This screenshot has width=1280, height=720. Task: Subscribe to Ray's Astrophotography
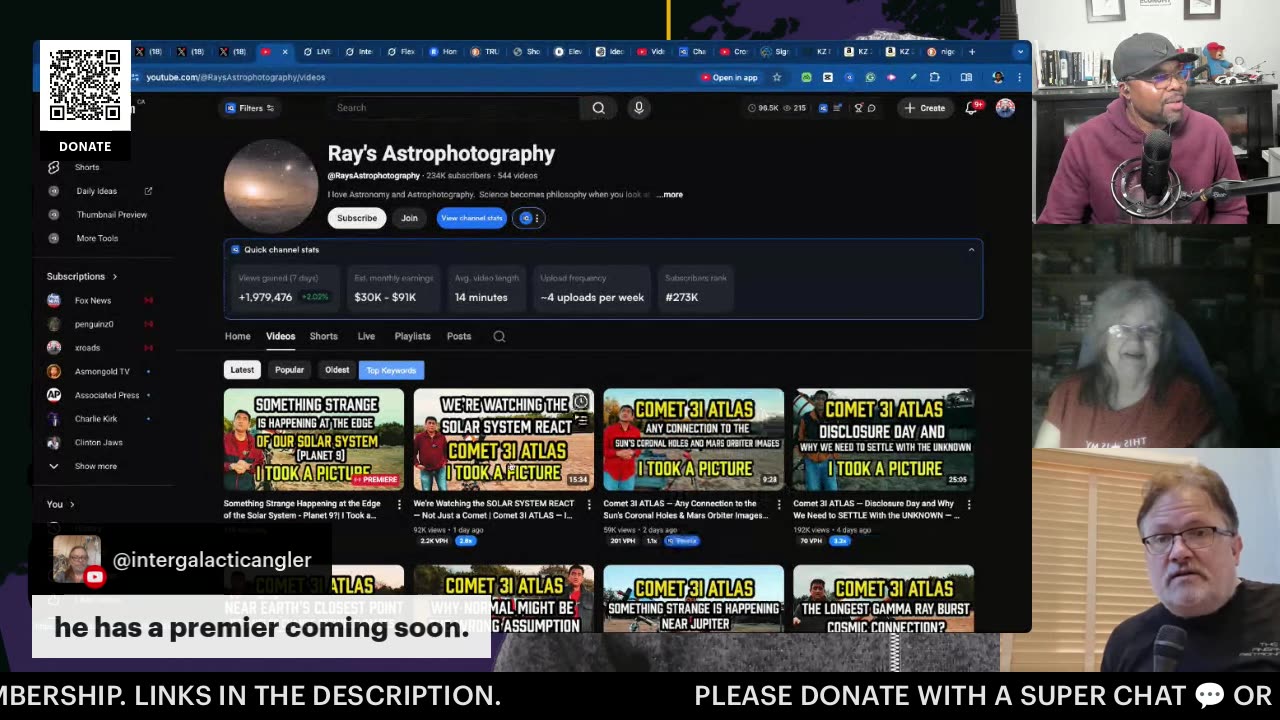pos(357,218)
